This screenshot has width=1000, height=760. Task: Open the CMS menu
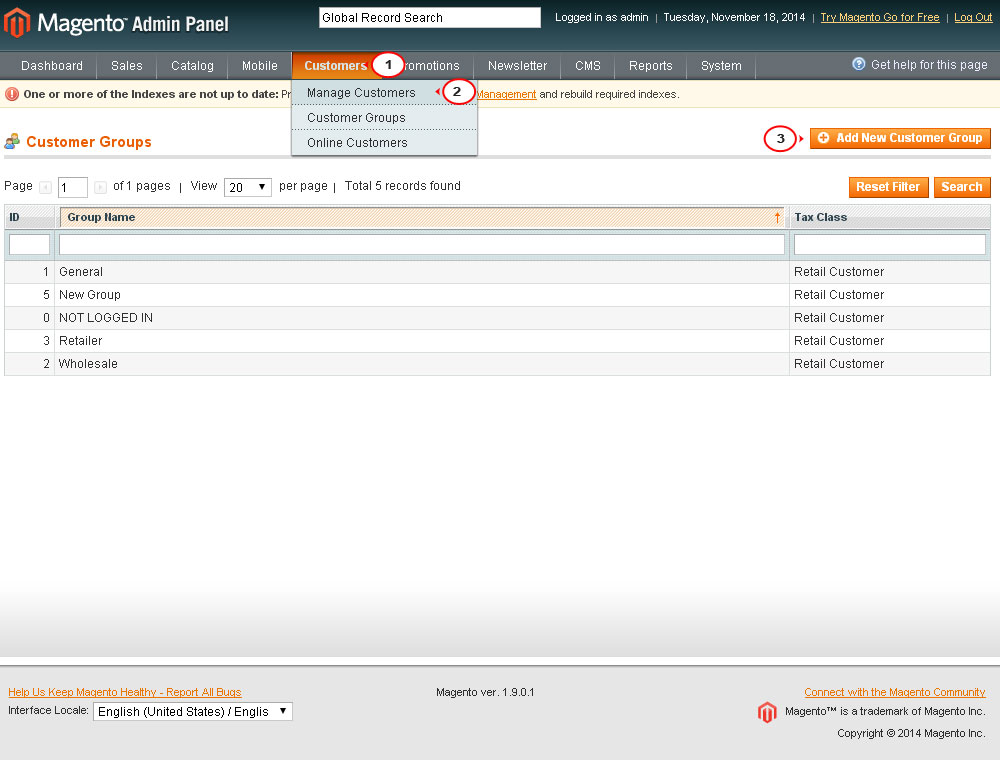click(587, 66)
